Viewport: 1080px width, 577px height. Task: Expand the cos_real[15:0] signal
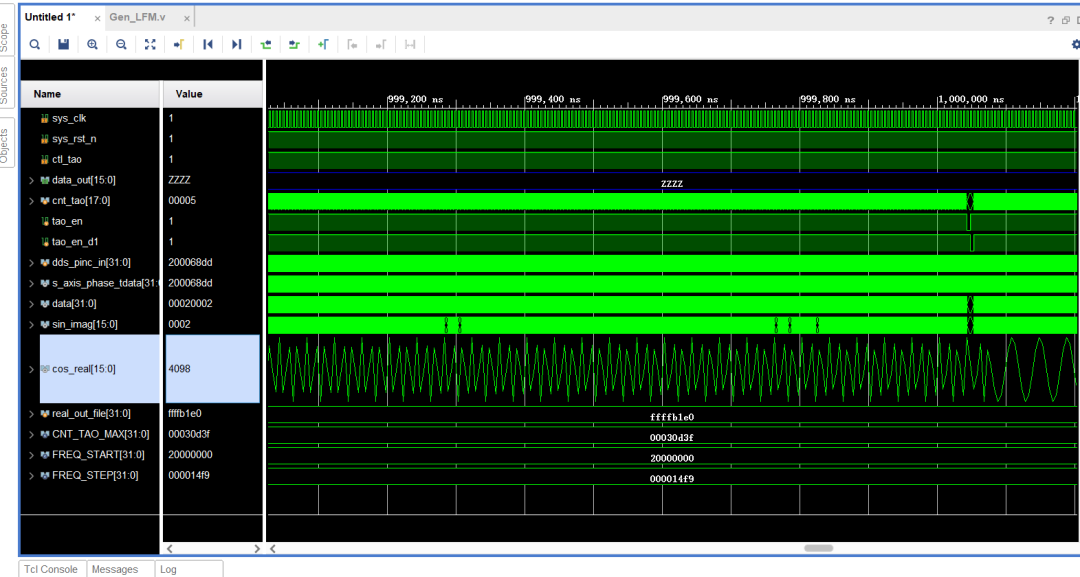pyautogui.click(x=31, y=369)
